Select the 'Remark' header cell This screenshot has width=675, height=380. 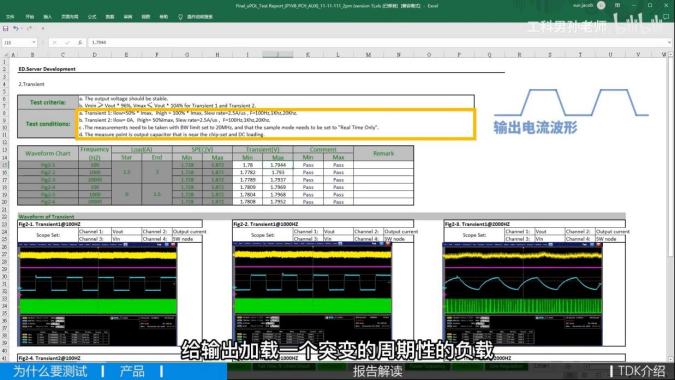tap(384, 153)
